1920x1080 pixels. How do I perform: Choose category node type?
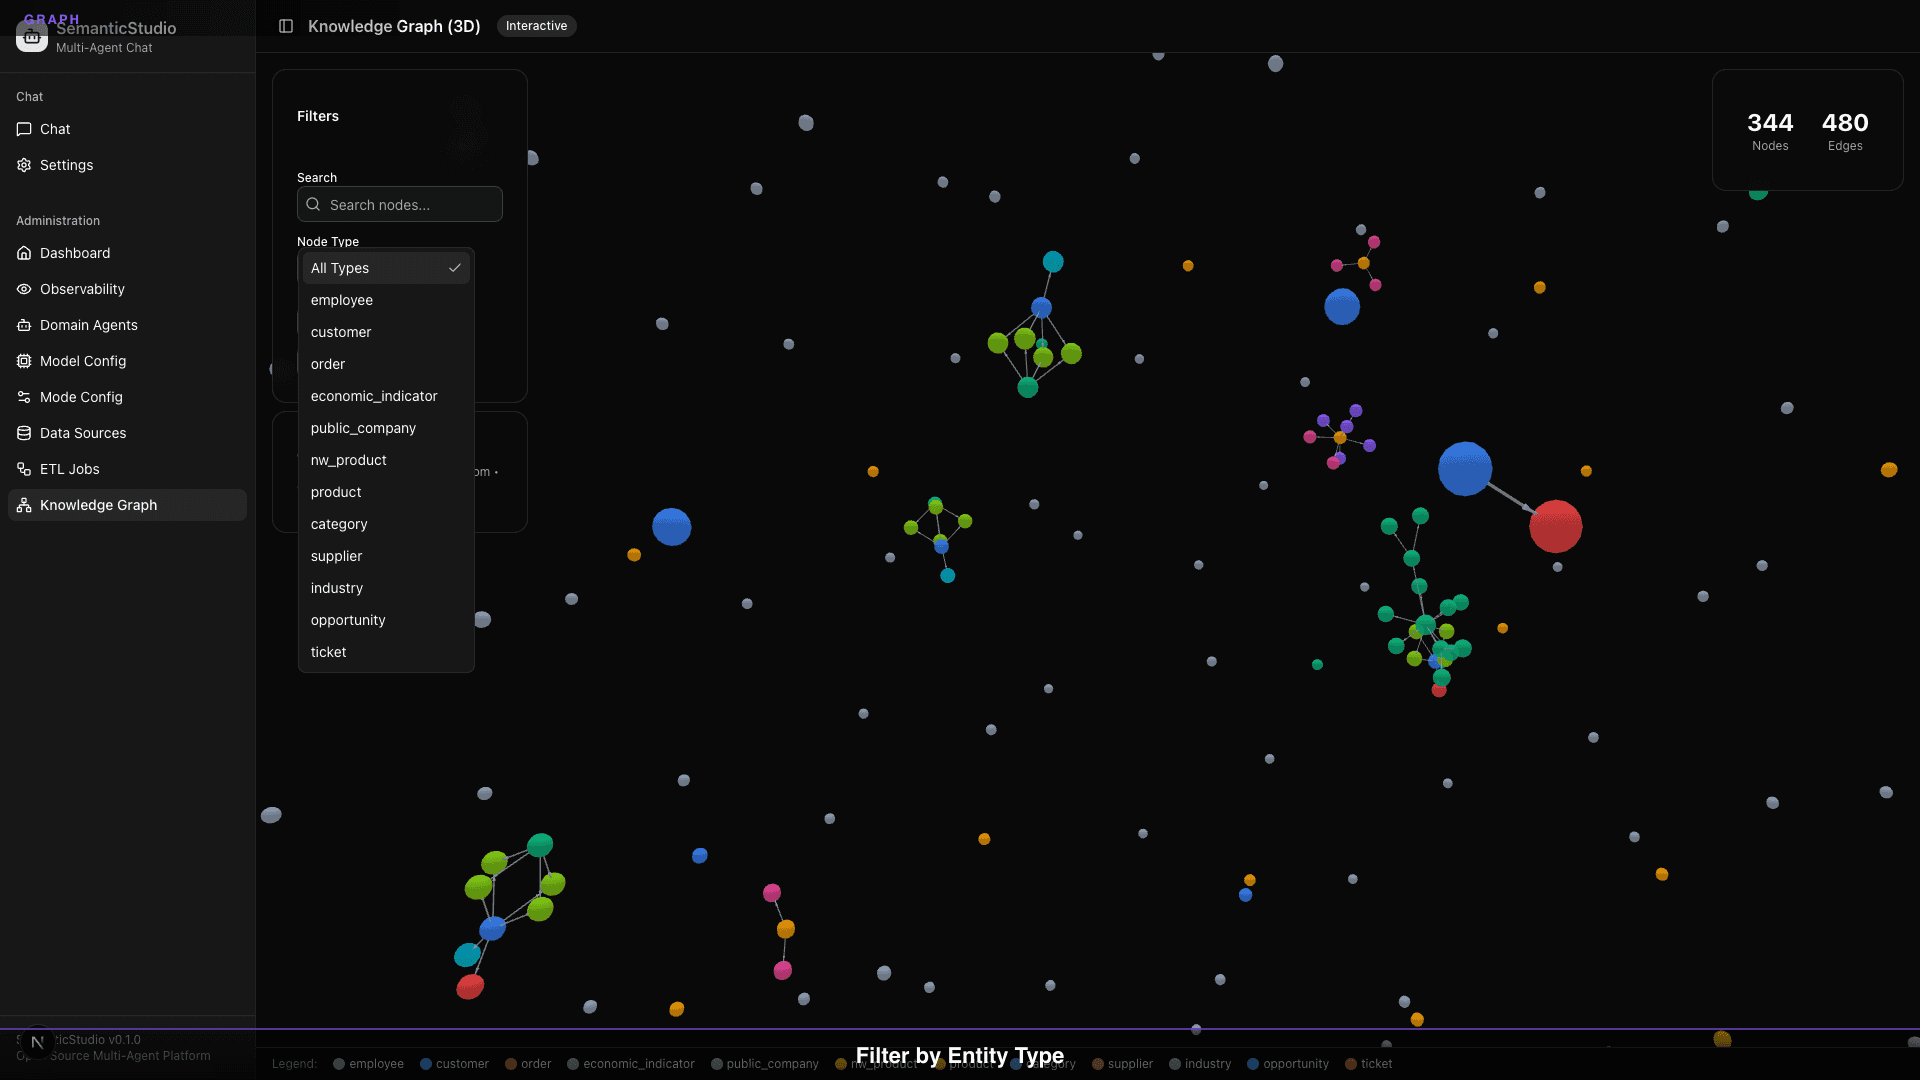coord(386,524)
